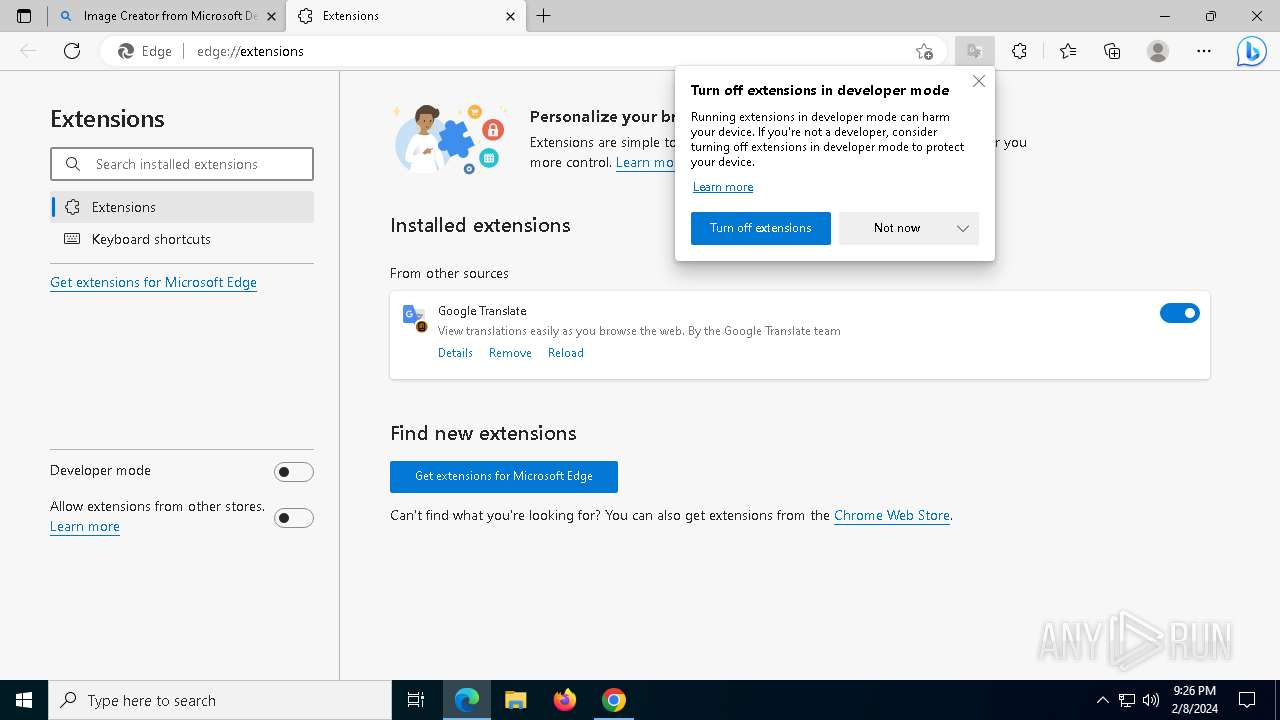Open the Chrome Web Store link

[x=892, y=516]
